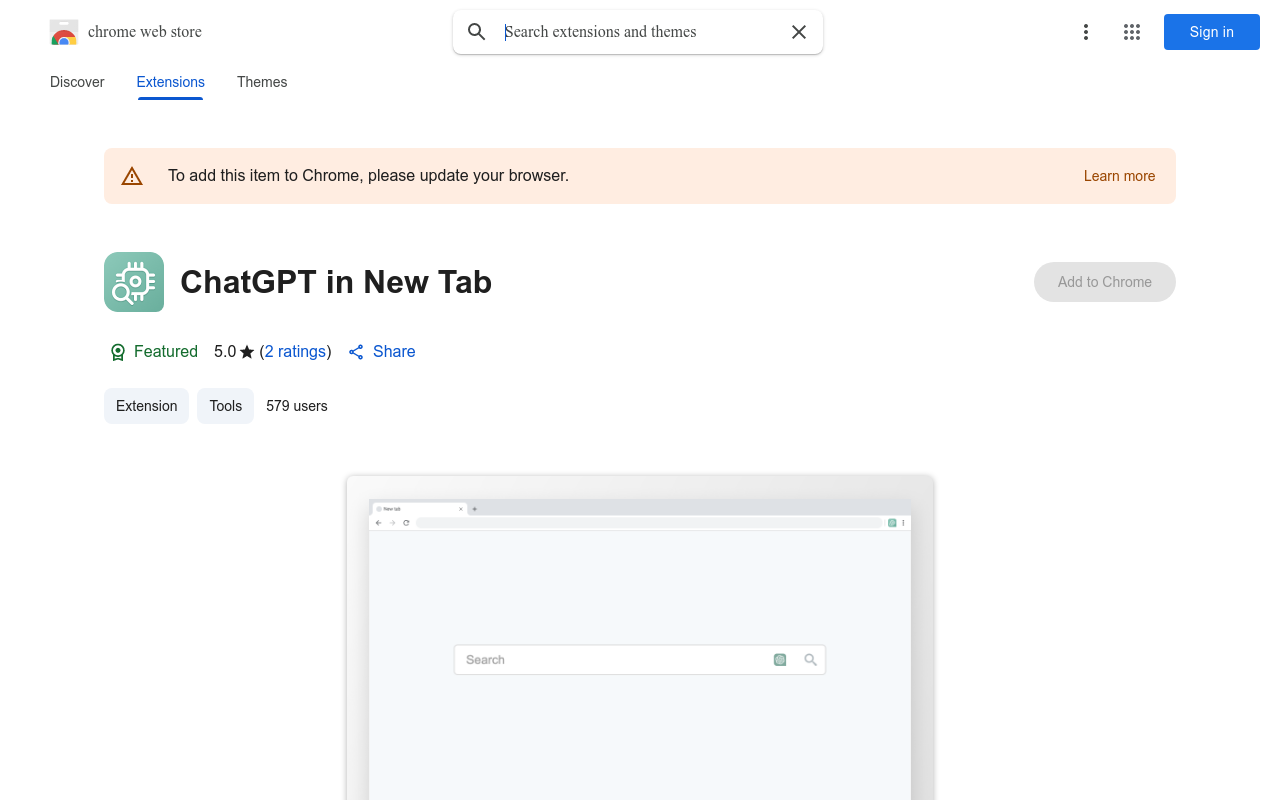
Task: Open the three-dot more options menu
Action: [1086, 32]
